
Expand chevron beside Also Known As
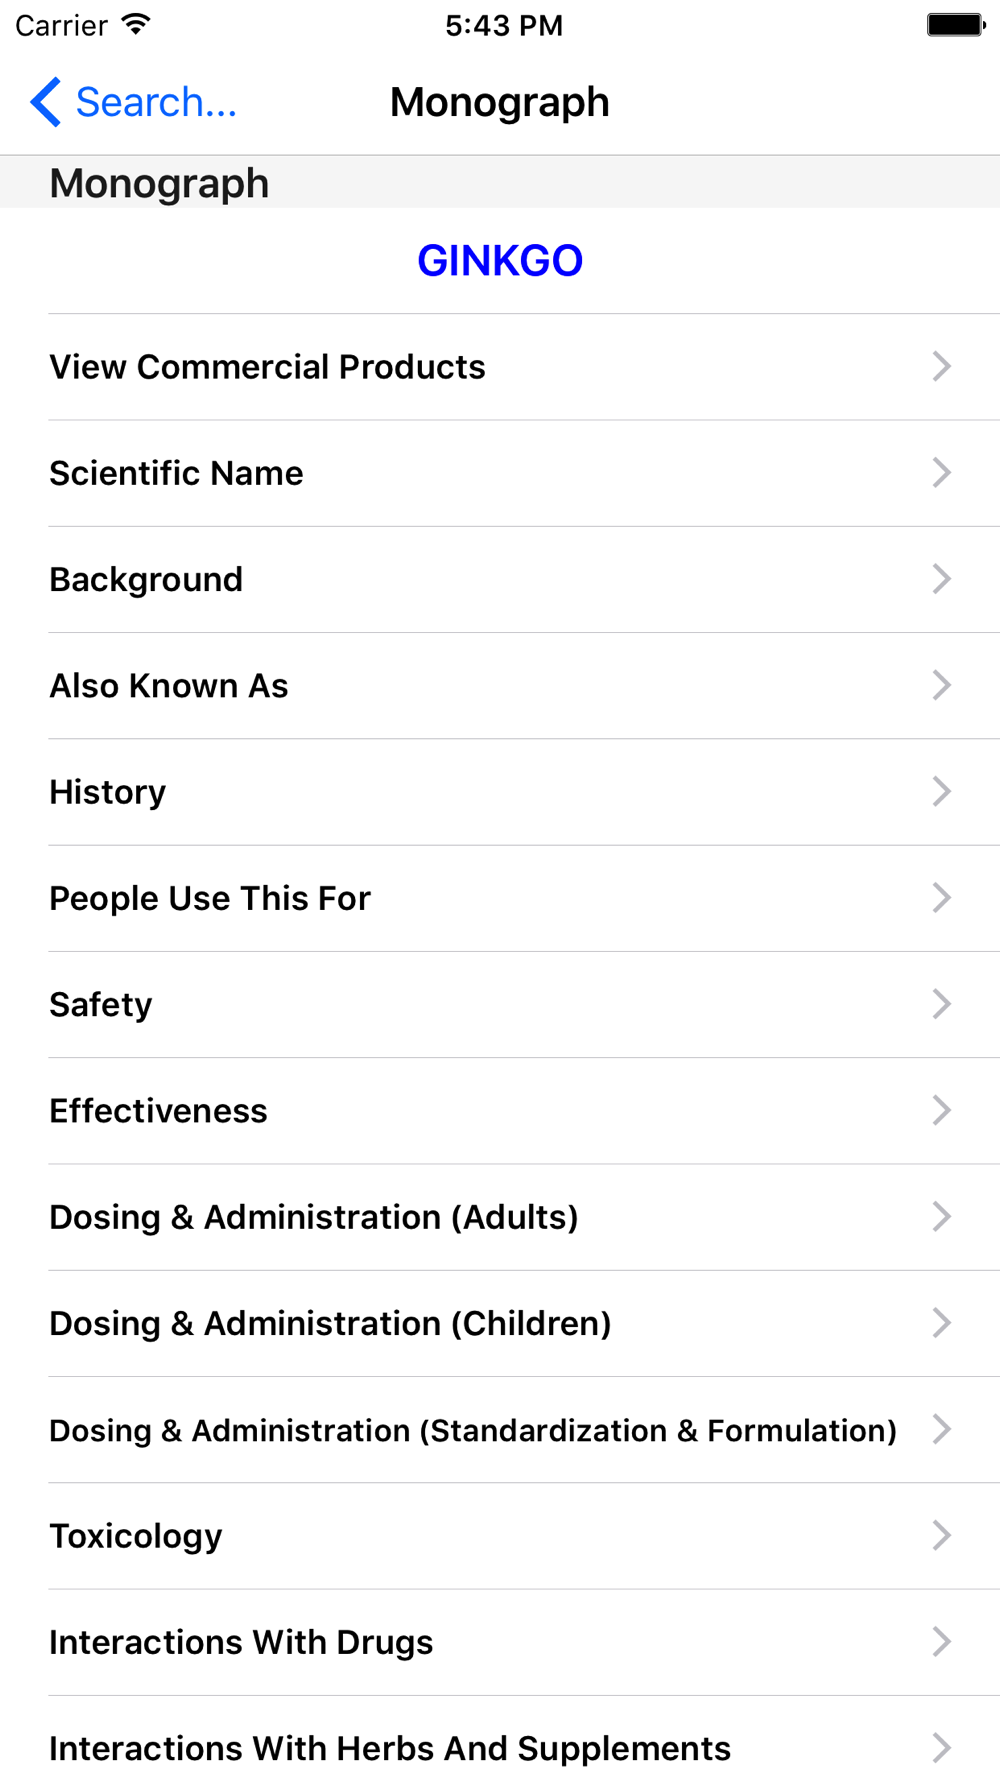(x=941, y=686)
